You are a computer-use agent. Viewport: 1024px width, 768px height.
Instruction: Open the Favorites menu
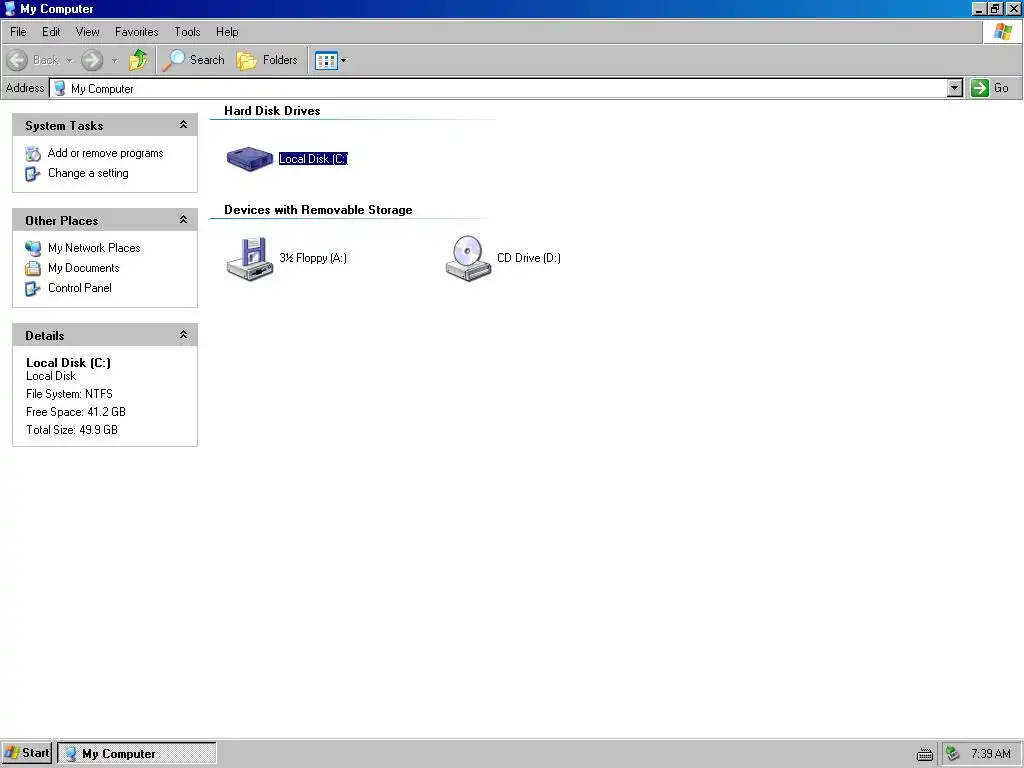click(136, 31)
